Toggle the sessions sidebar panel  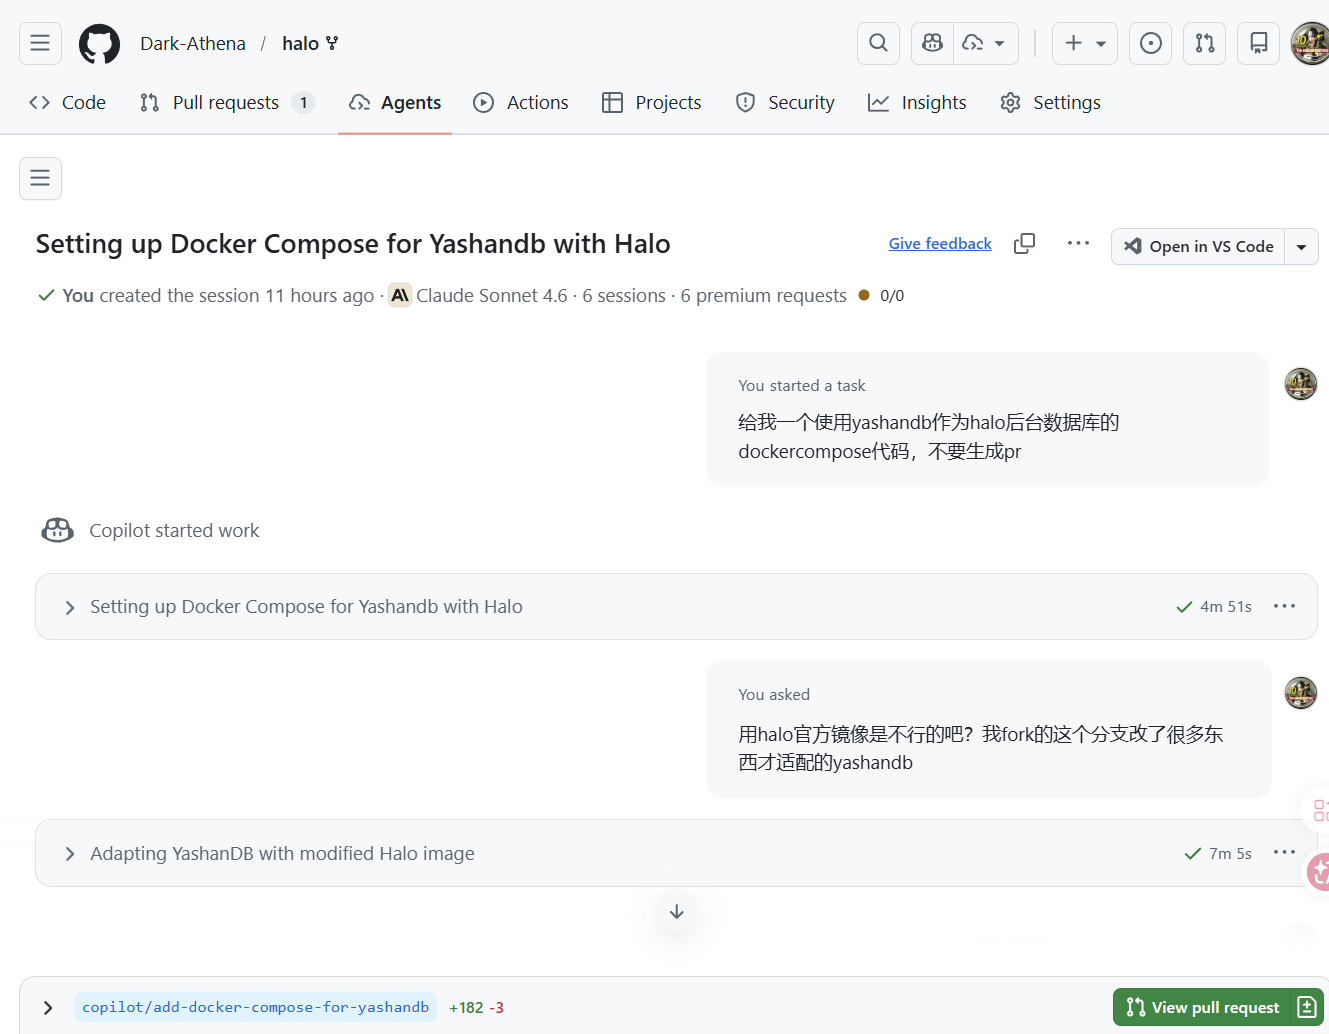(40, 178)
